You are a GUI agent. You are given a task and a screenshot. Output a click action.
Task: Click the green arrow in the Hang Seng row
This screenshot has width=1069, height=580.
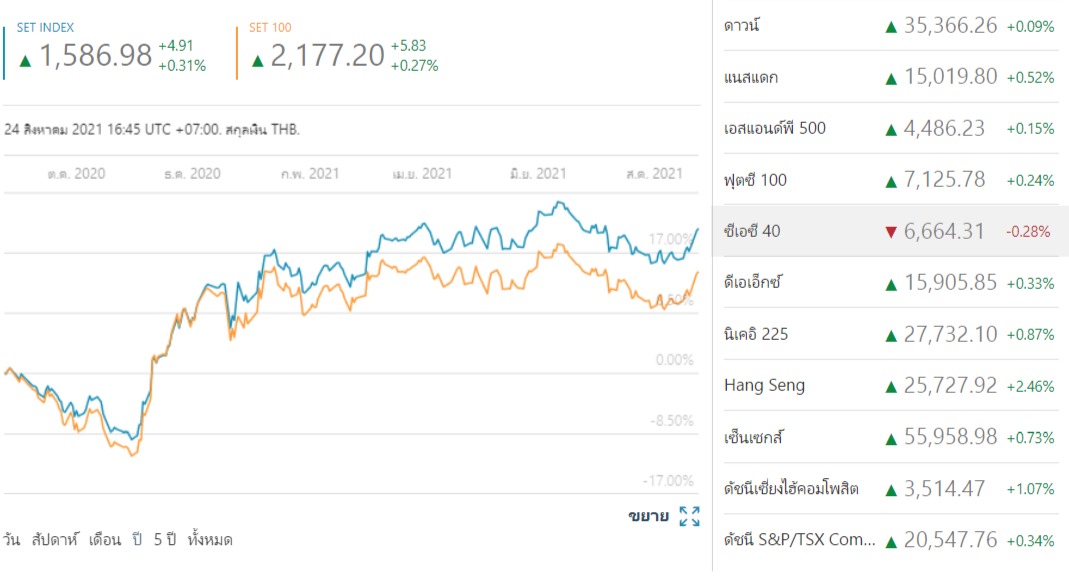coord(891,386)
